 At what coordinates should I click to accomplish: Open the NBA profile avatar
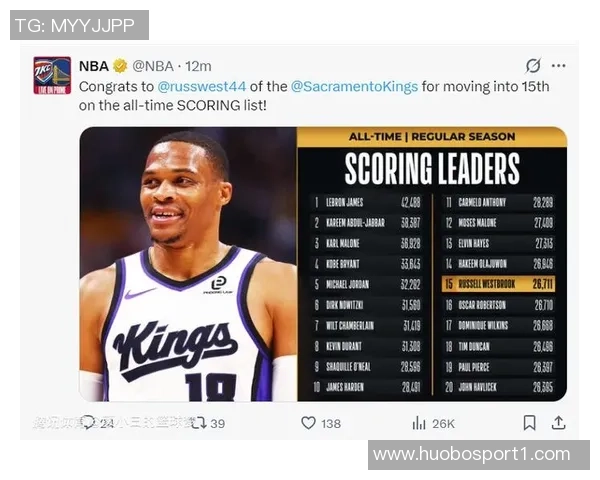click(x=52, y=75)
